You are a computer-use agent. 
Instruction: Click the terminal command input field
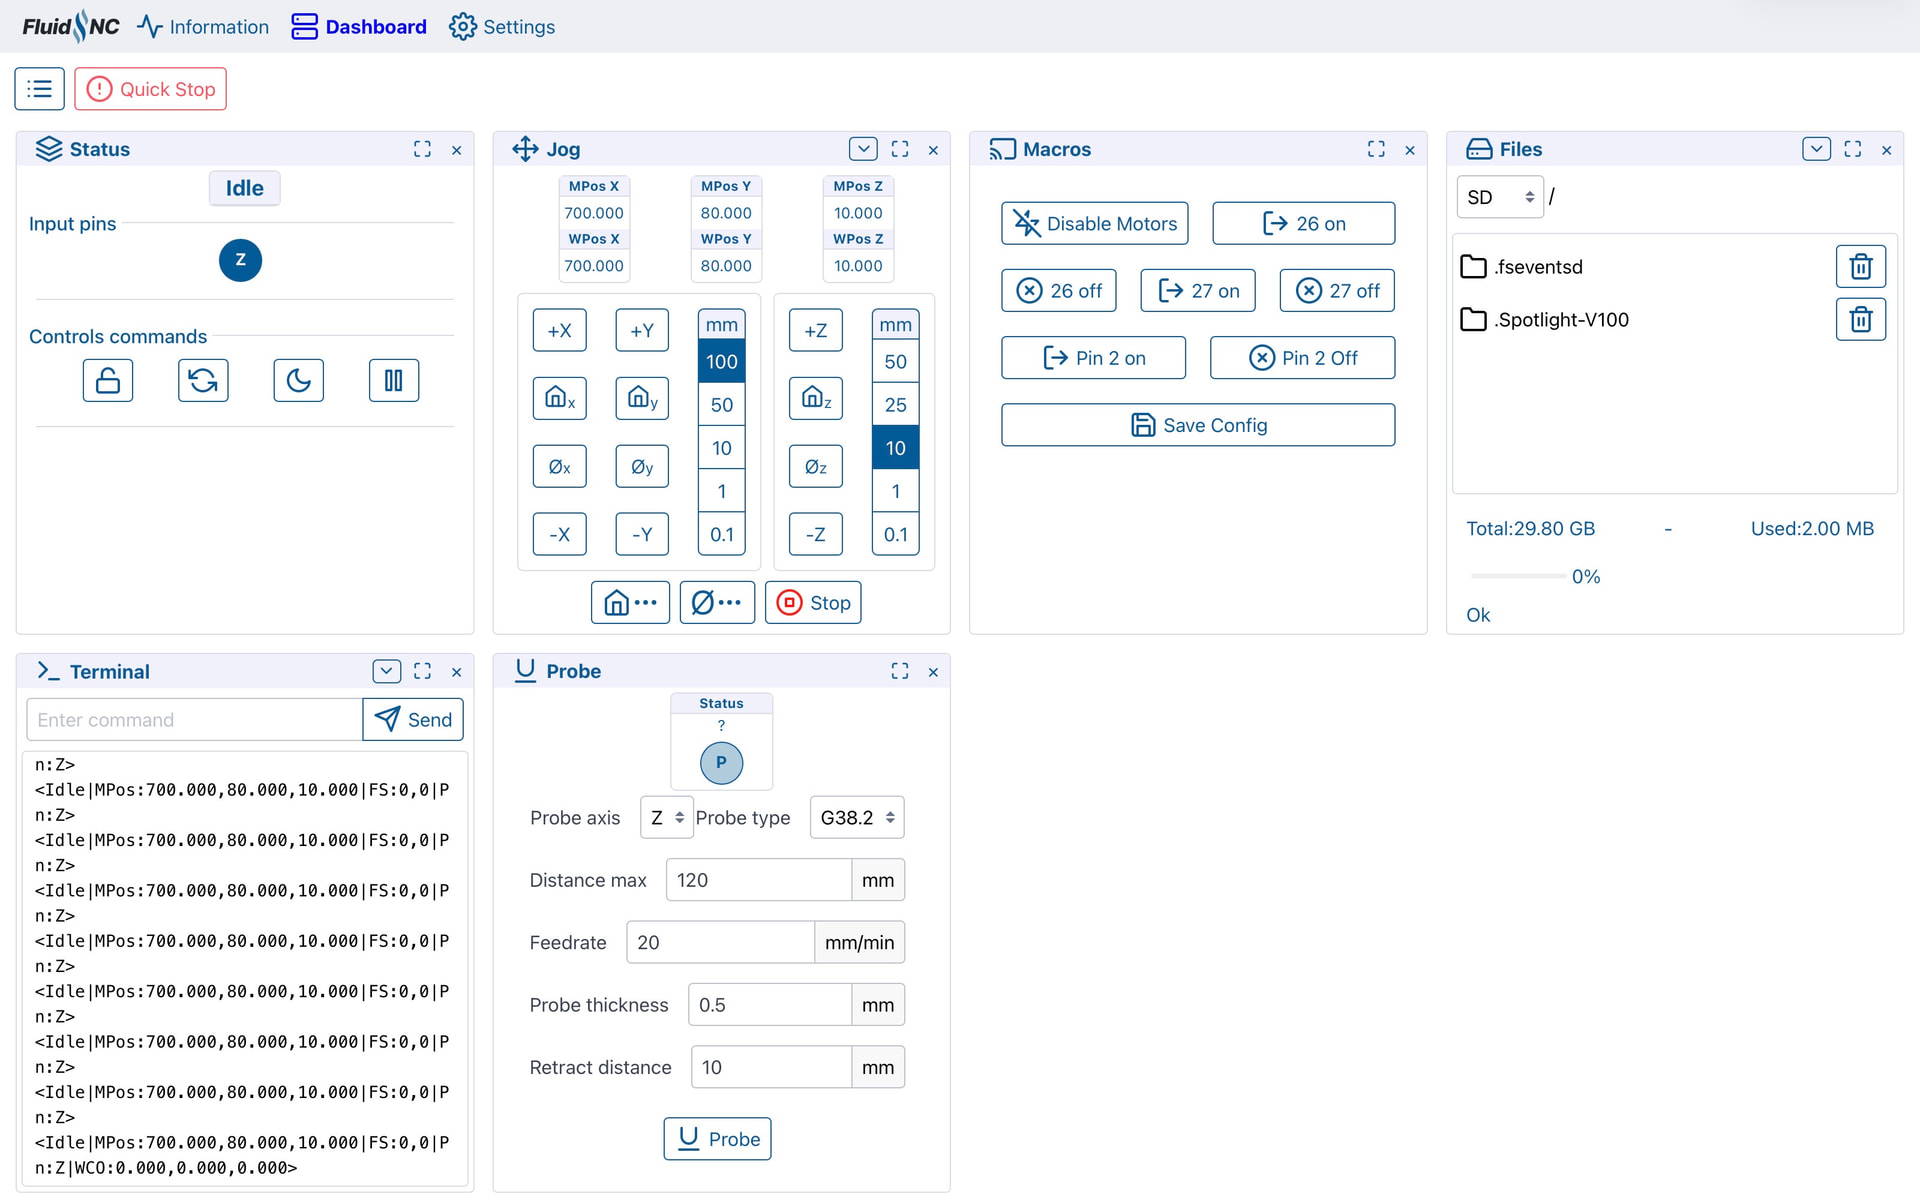194,720
